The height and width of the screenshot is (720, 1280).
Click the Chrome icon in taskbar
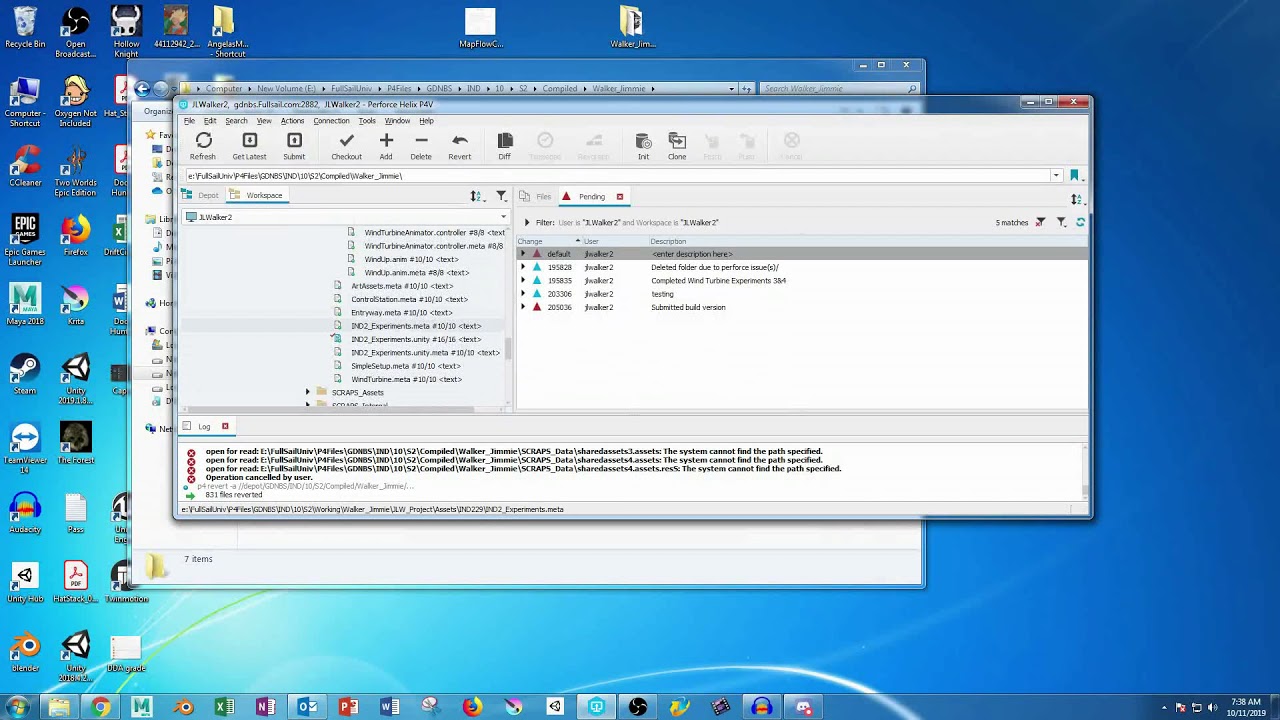(100, 707)
